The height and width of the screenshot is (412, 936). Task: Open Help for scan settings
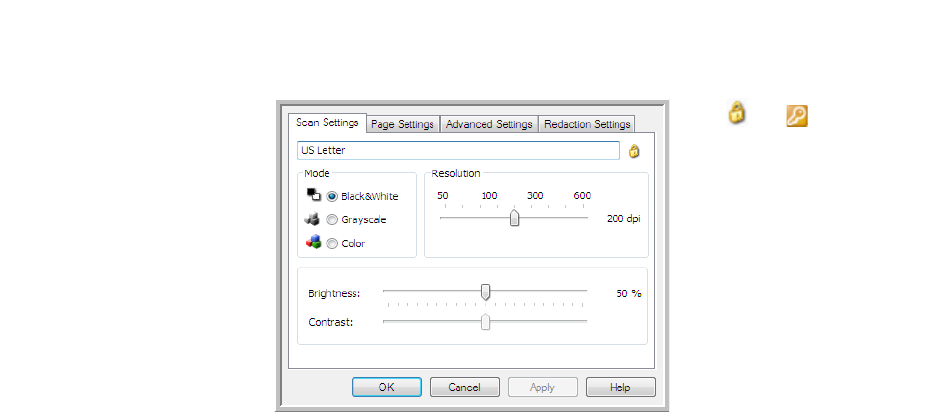click(x=620, y=387)
